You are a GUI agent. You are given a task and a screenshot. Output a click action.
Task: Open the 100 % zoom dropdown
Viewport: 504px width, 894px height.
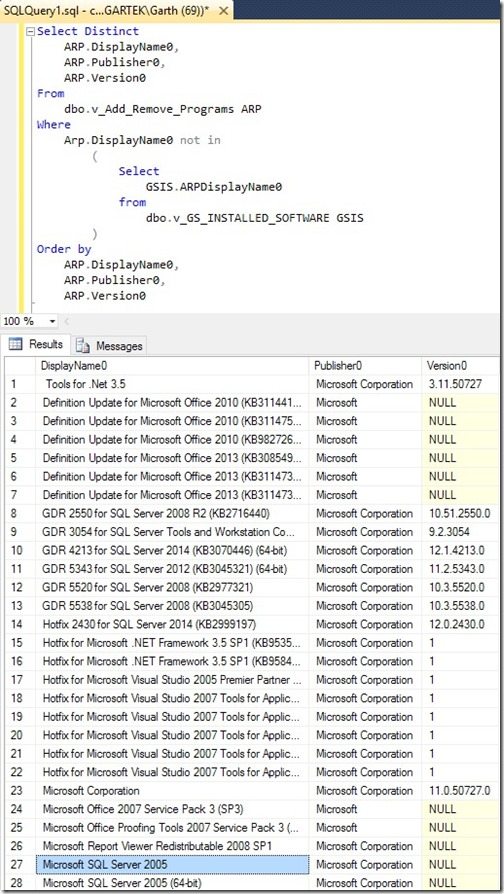52,321
